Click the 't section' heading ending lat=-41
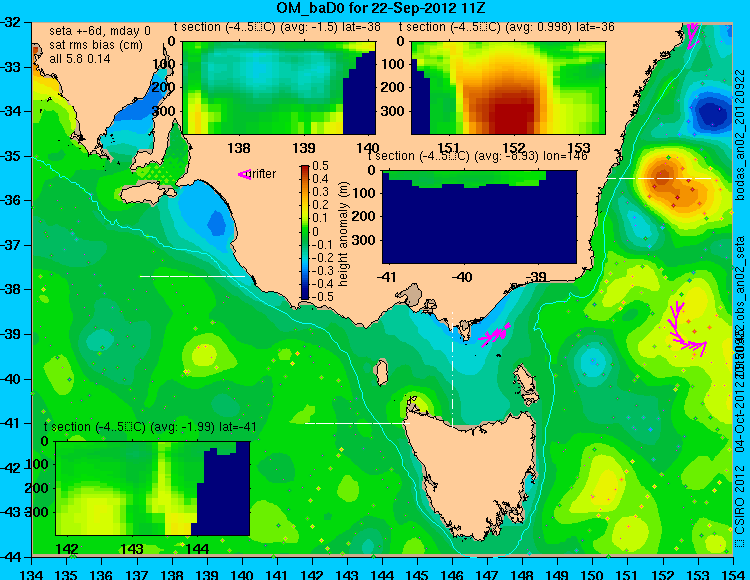Image resolution: width=750 pixels, height=580 pixels. click(x=150, y=427)
